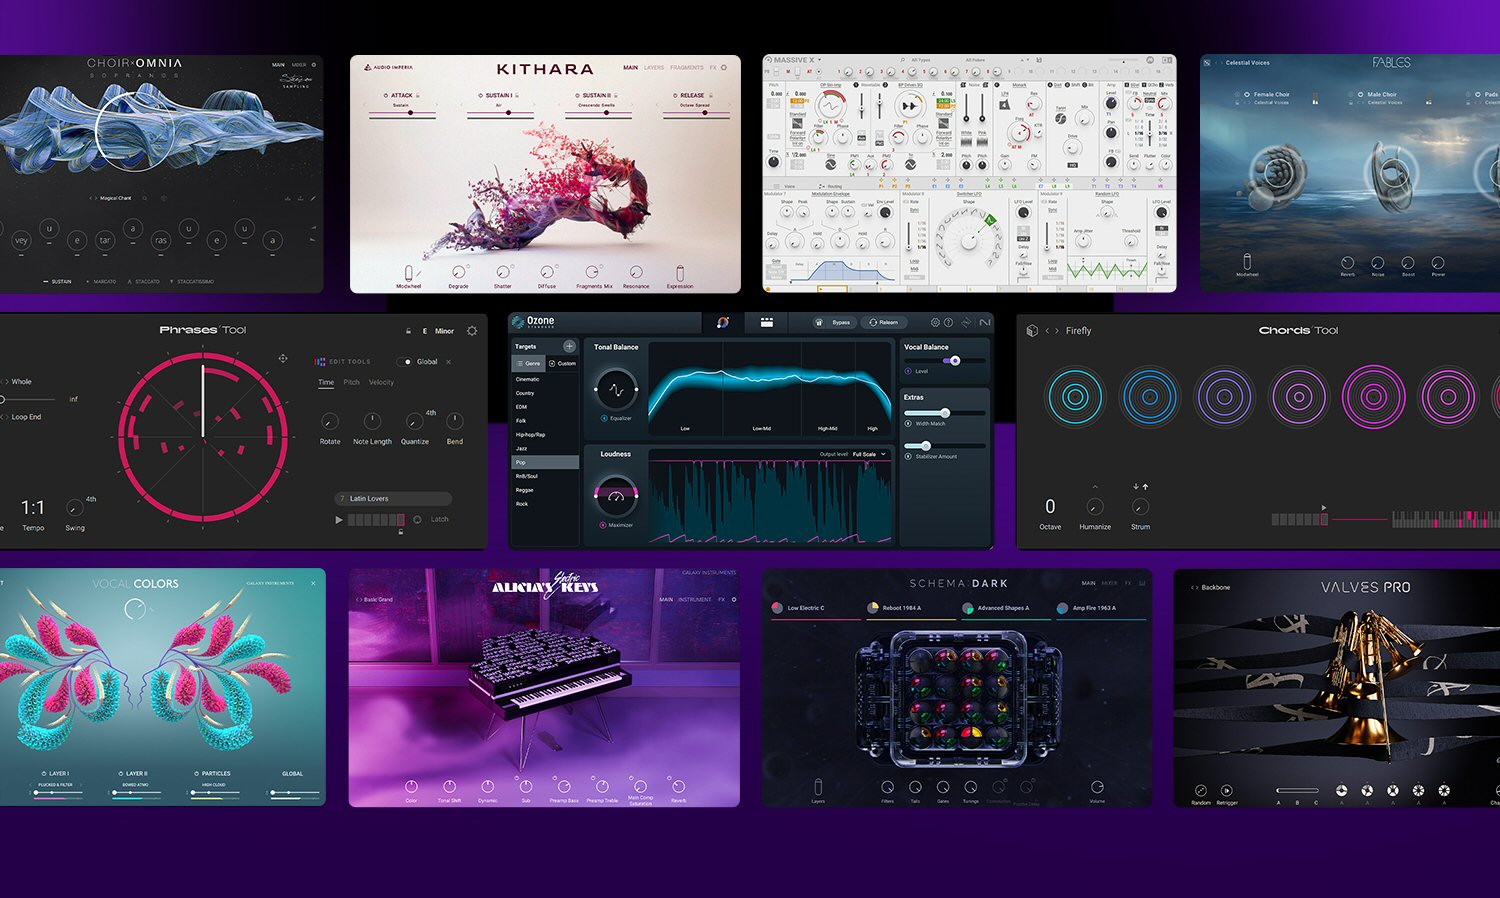This screenshot has width=1500, height=898.
Task: Select the Cinematic genre target
Action: click(x=545, y=379)
